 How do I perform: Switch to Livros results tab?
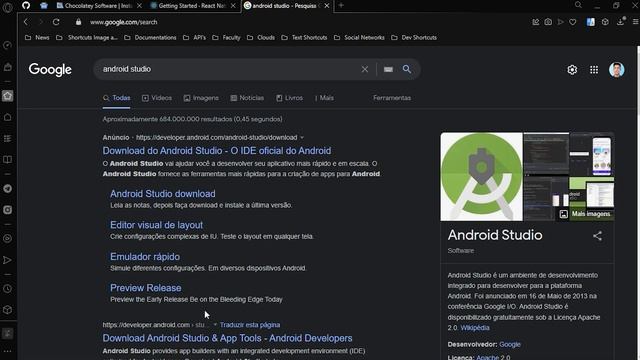click(x=289, y=98)
